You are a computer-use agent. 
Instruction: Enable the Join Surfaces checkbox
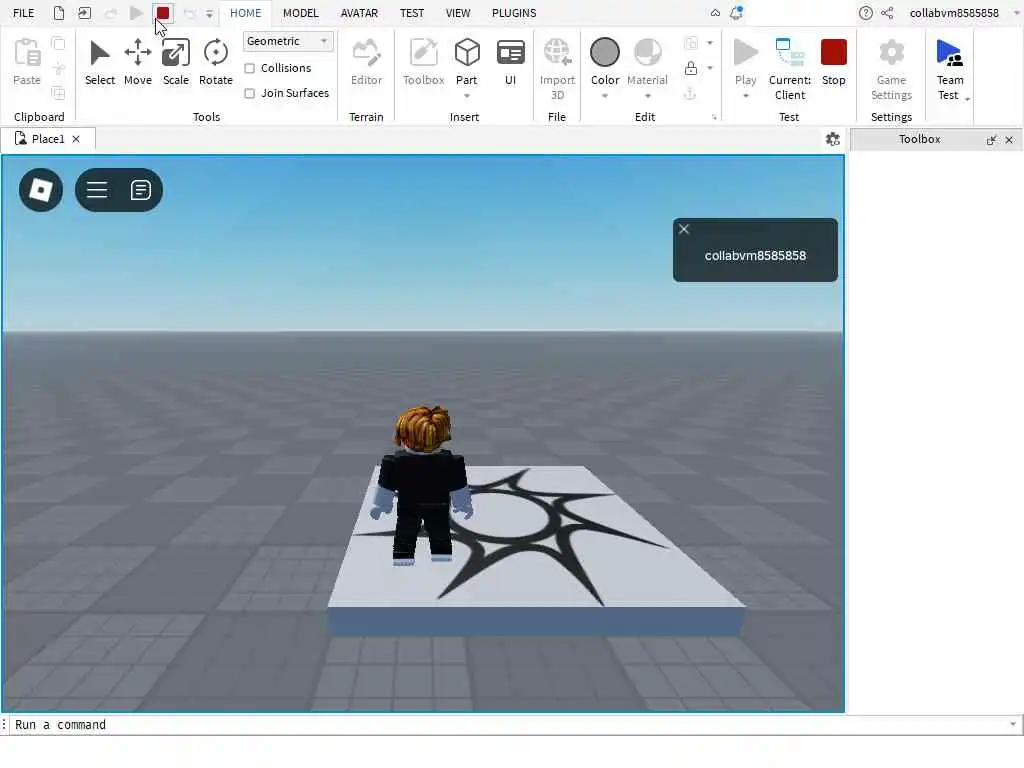pos(249,93)
